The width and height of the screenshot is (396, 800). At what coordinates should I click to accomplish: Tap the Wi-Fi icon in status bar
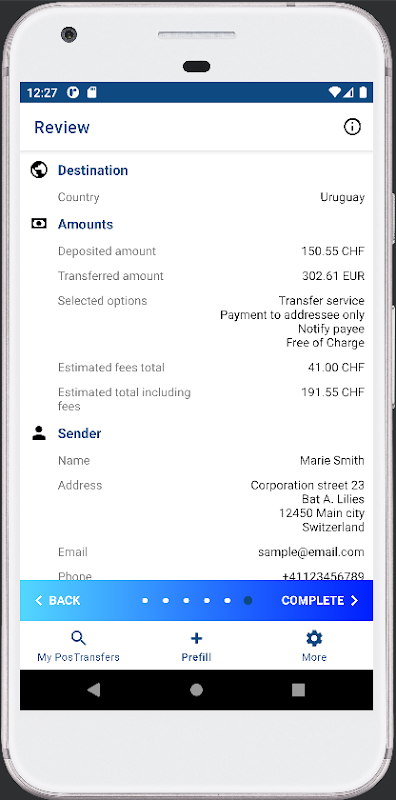[x=335, y=92]
